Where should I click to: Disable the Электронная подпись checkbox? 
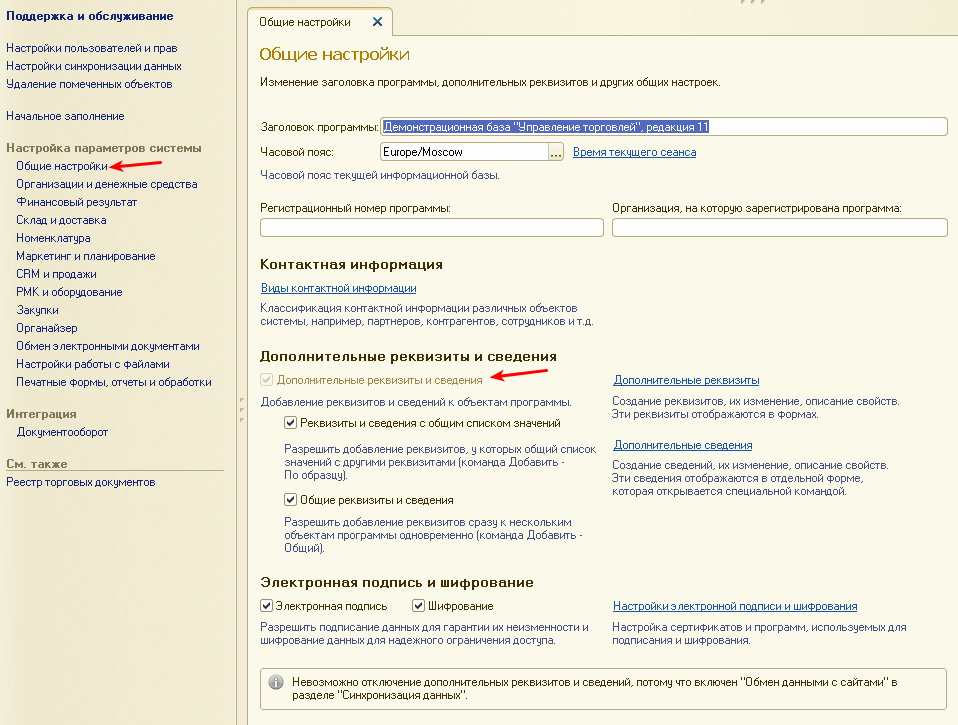point(267,606)
